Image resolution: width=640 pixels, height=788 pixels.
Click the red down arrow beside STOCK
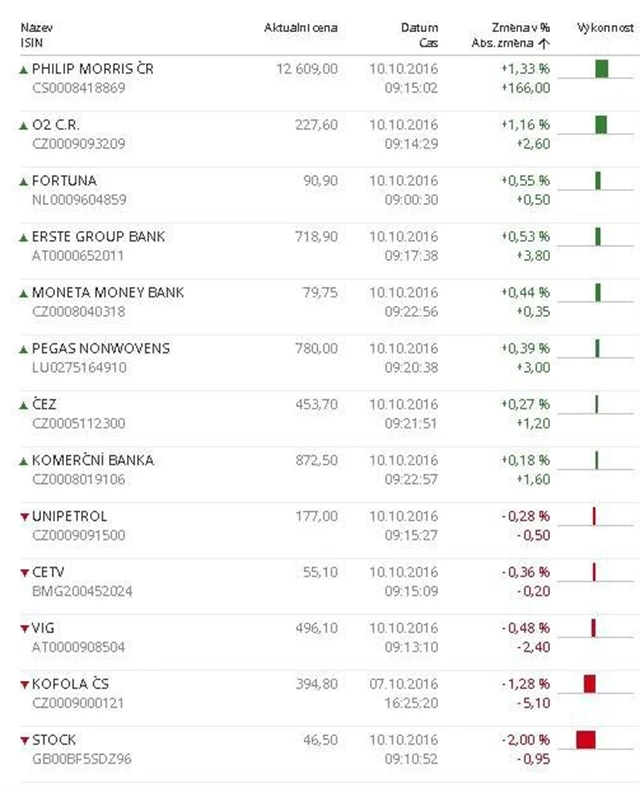24,741
